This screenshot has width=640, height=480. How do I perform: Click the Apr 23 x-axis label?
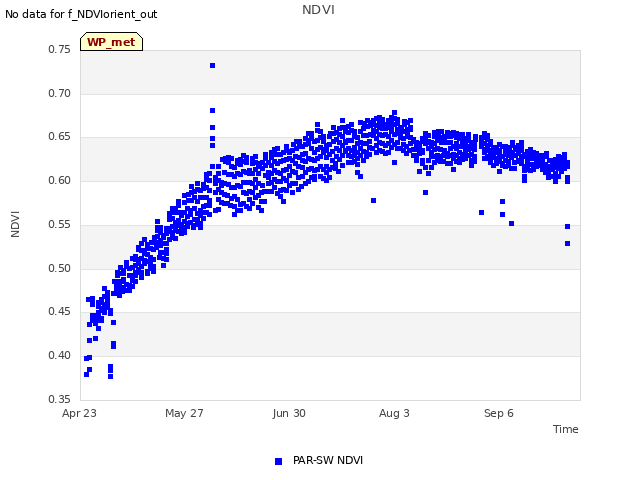(x=79, y=413)
